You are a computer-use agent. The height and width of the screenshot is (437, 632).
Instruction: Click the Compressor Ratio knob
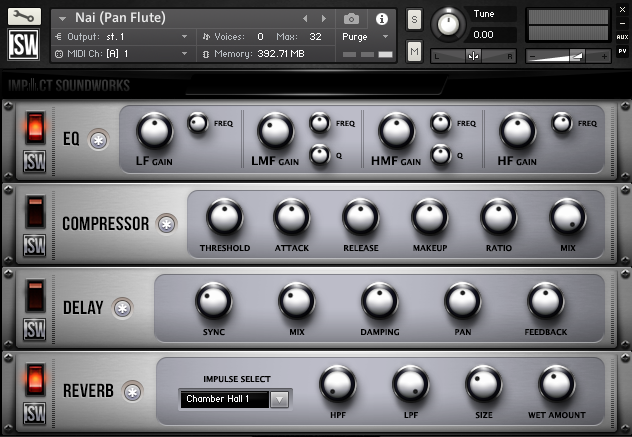pos(499,217)
